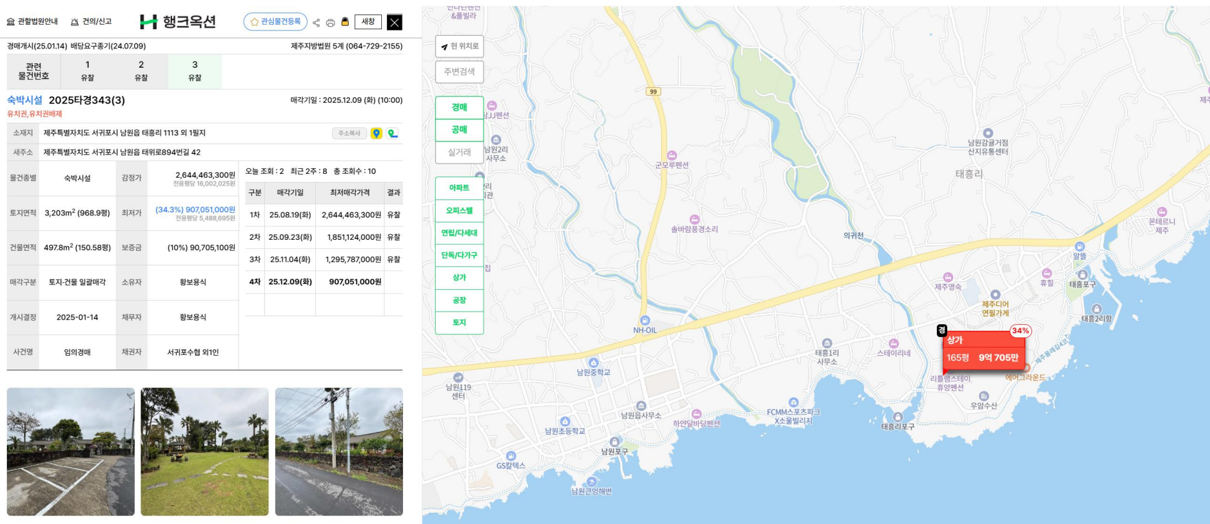Toggle the 경매 map filter

(459, 107)
